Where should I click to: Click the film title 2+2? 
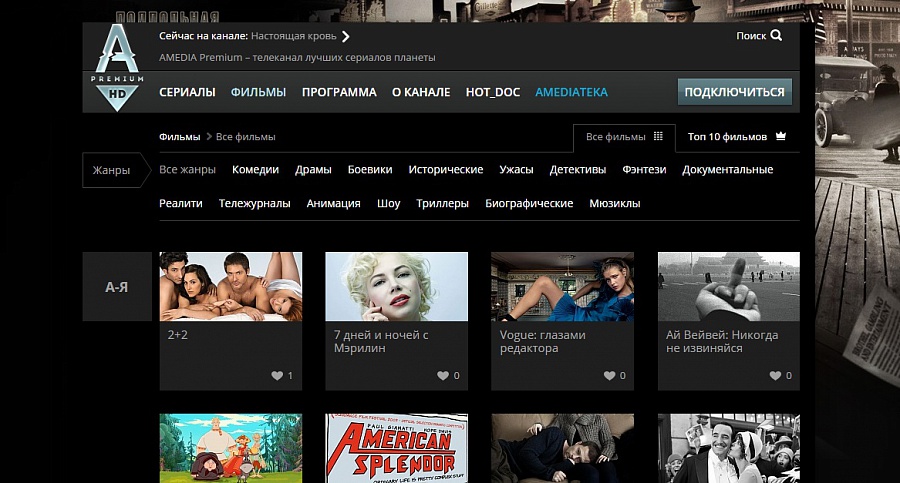coord(177,335)
